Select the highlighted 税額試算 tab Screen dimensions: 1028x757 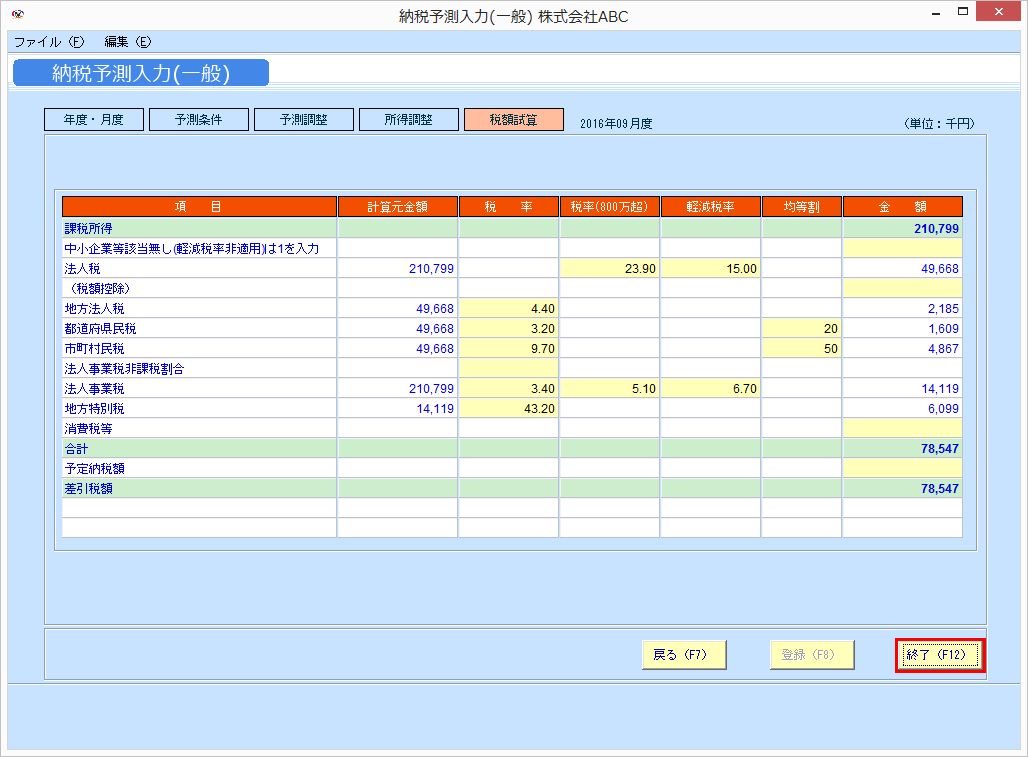(x=513, y=119)
